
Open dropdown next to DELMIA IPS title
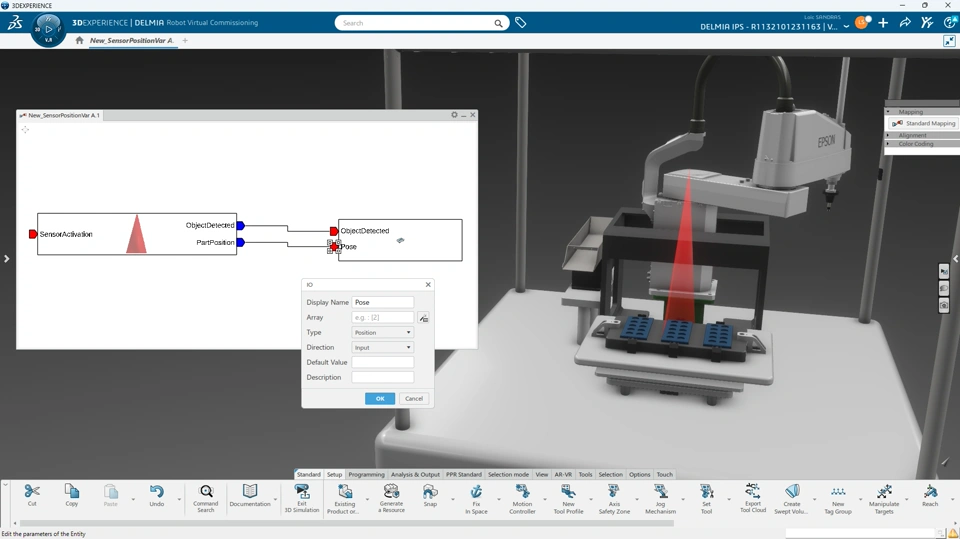point(846,26)
